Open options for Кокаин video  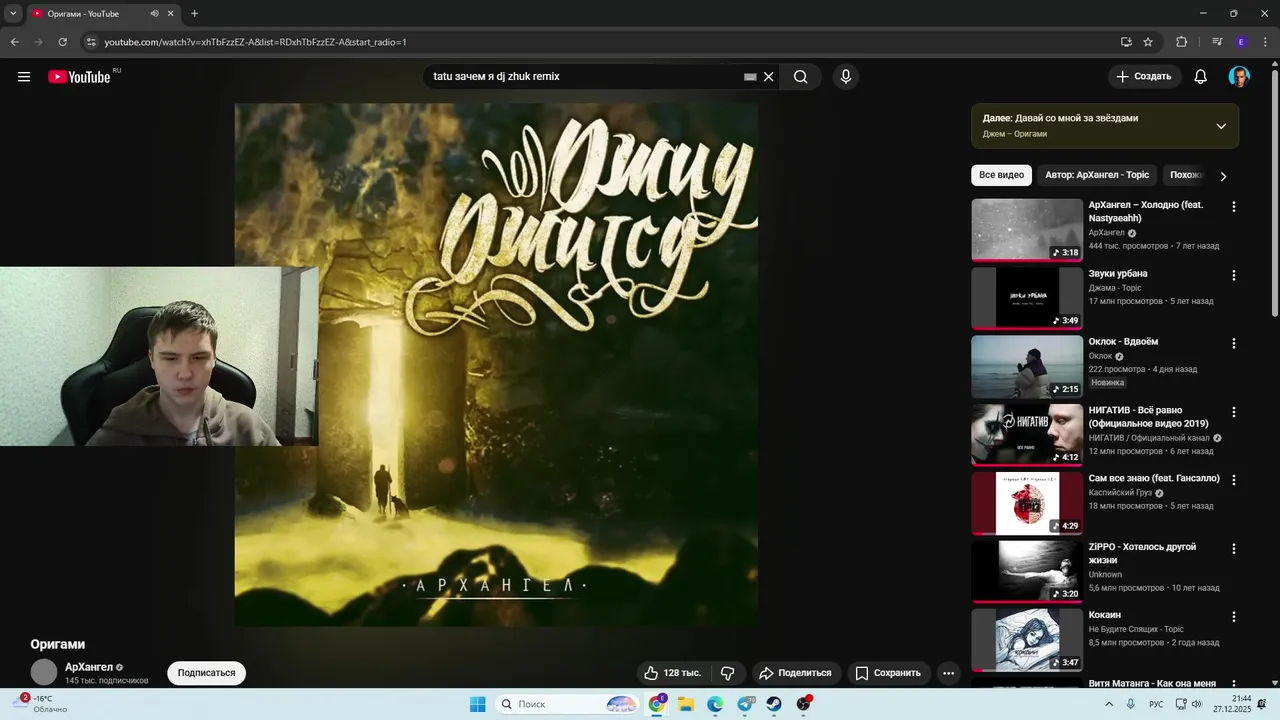[x=1233, y=617]
